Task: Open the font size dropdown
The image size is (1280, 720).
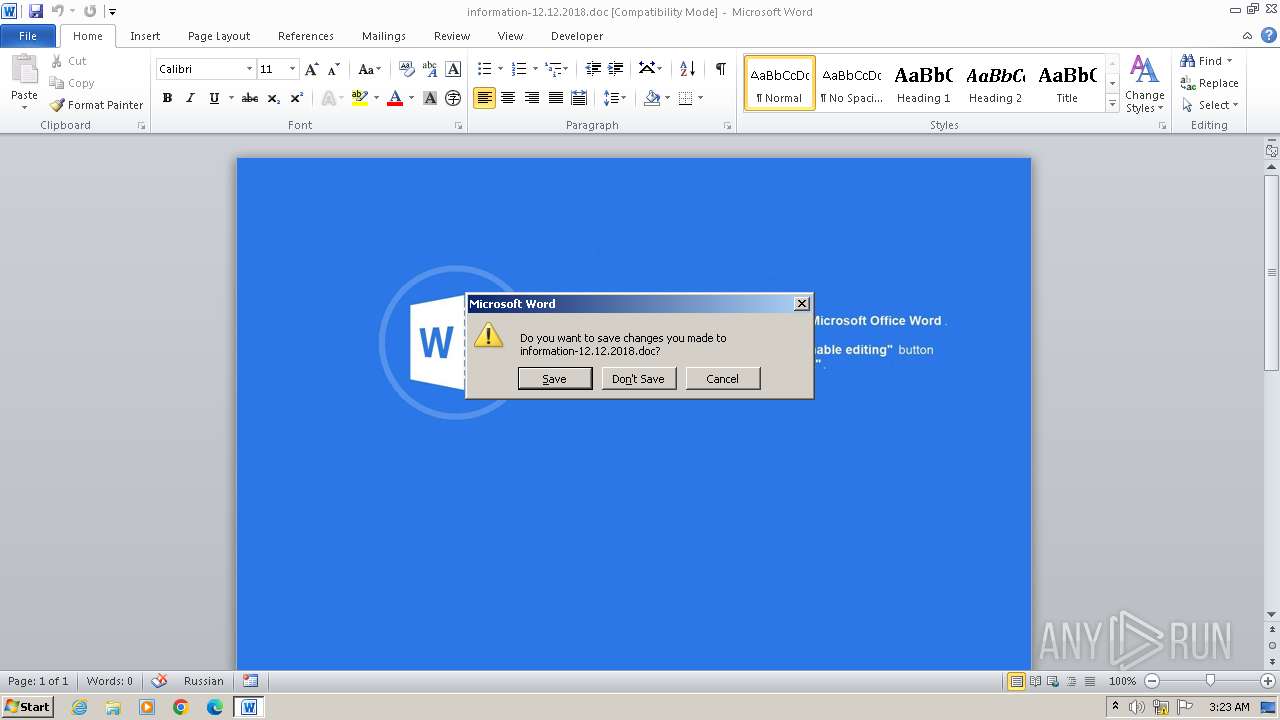Action: tap(292, 69)
